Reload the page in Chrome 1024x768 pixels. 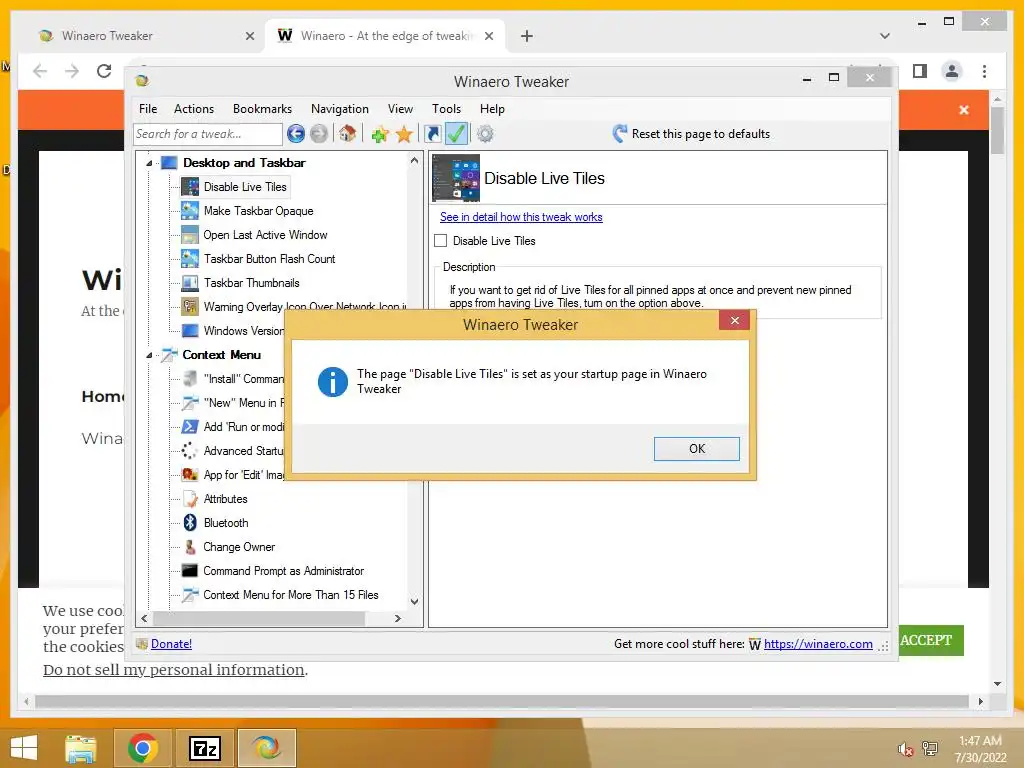point(104,71)
